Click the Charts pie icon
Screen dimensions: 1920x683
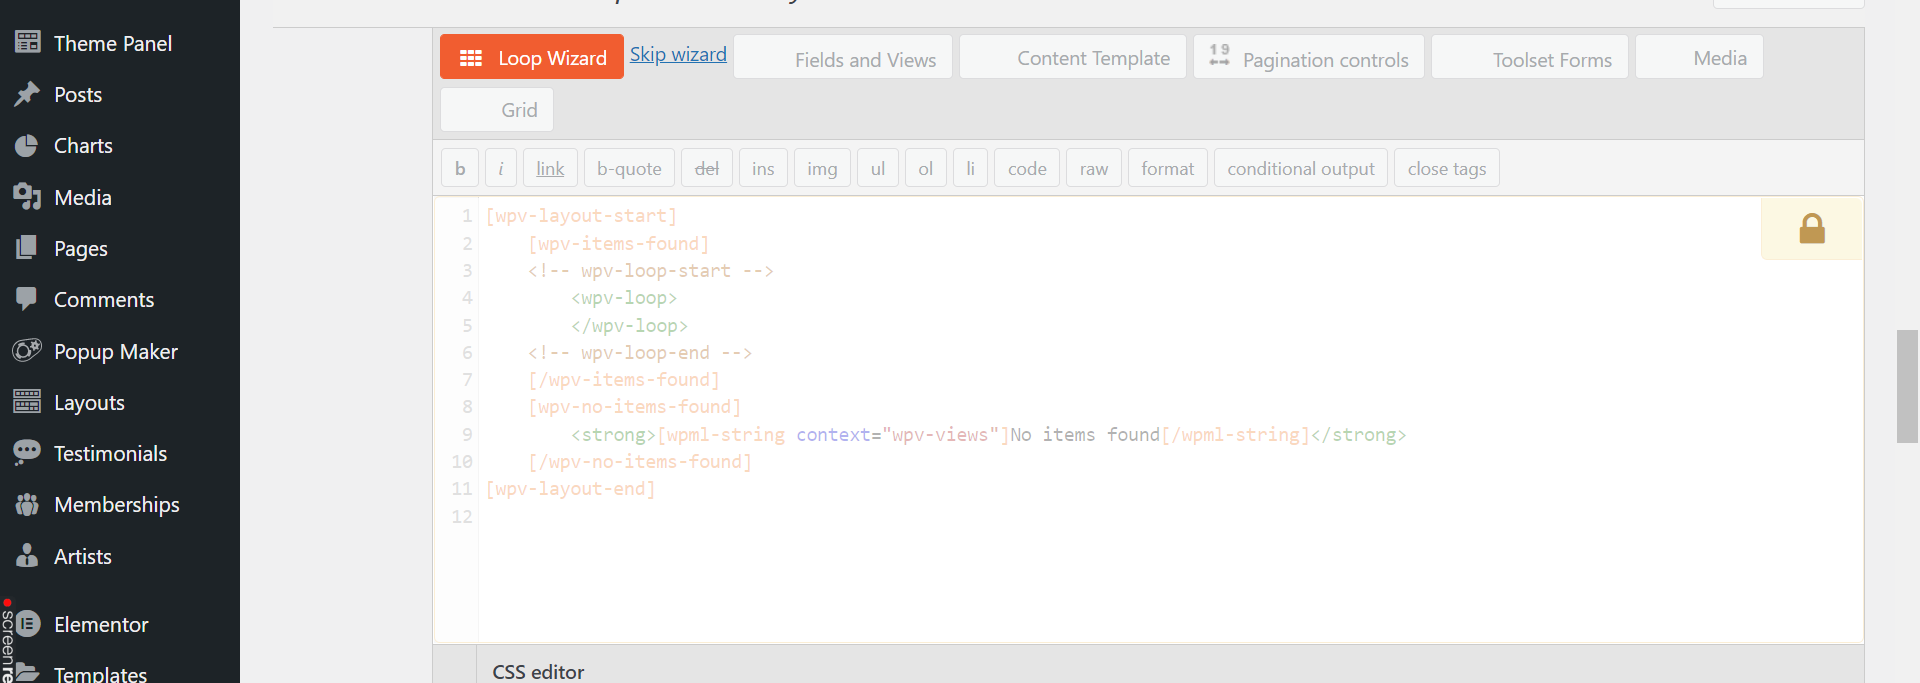[x=27, y=145]
